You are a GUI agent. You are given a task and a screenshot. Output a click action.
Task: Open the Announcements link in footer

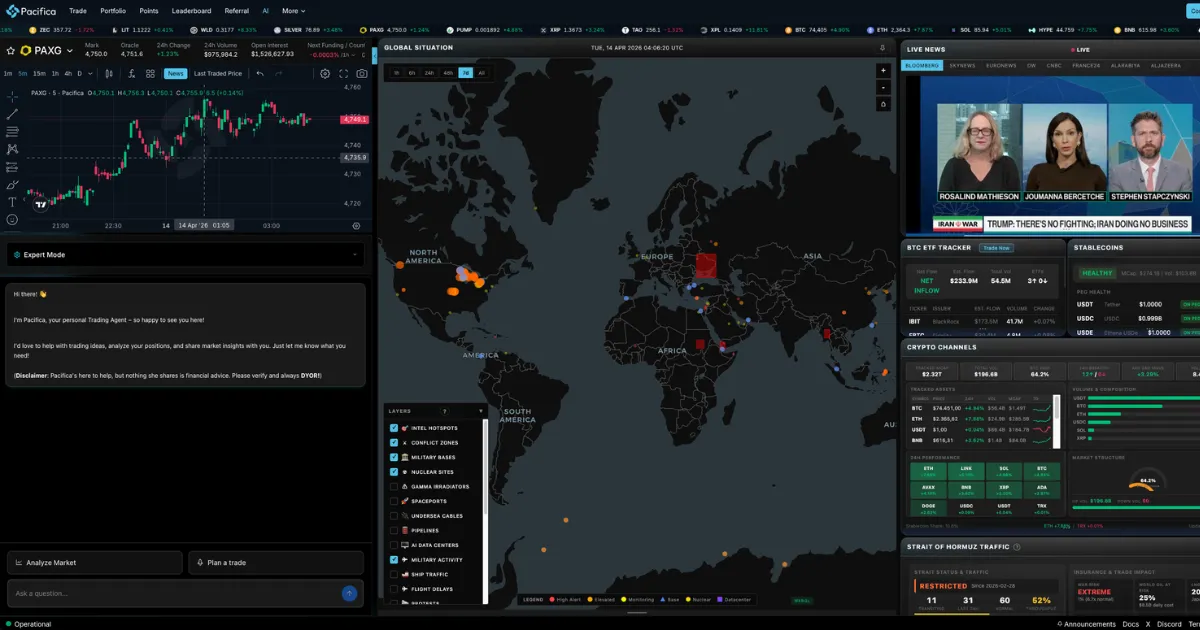1088,624
